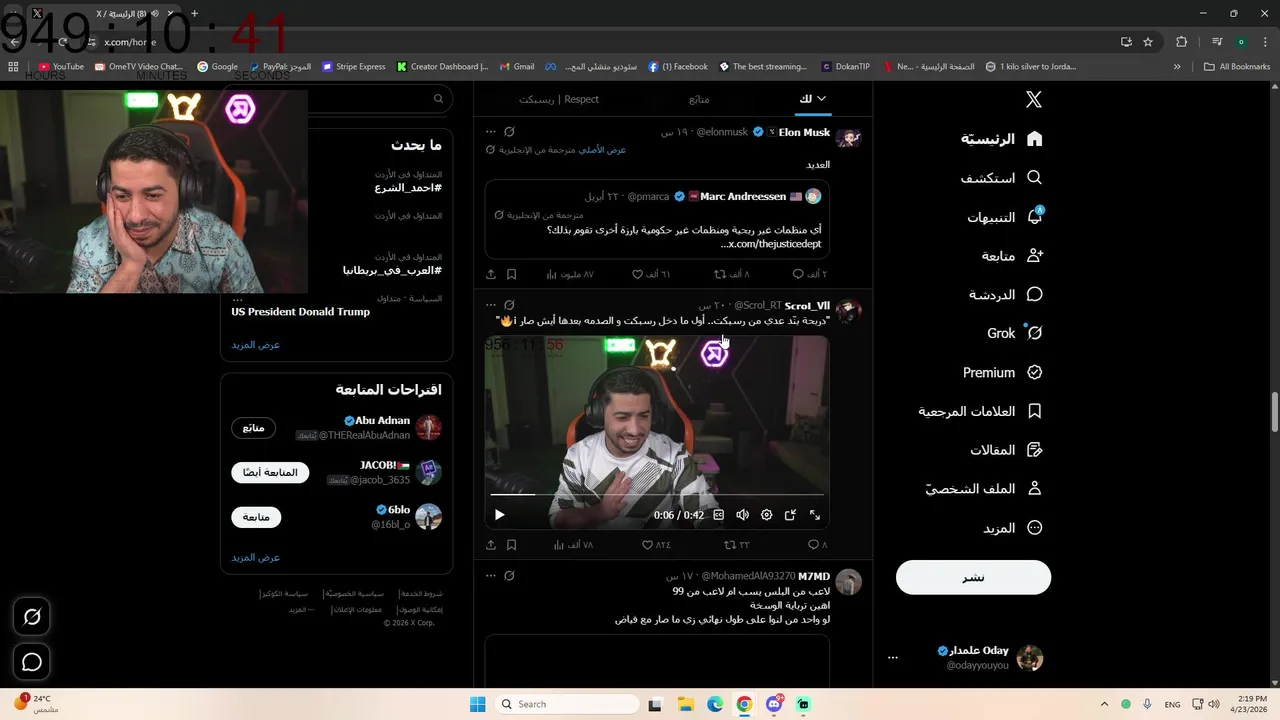Screen dimensions: 1280x720
Task: Open account menu dots beside Oday
Action: [893, 658]
